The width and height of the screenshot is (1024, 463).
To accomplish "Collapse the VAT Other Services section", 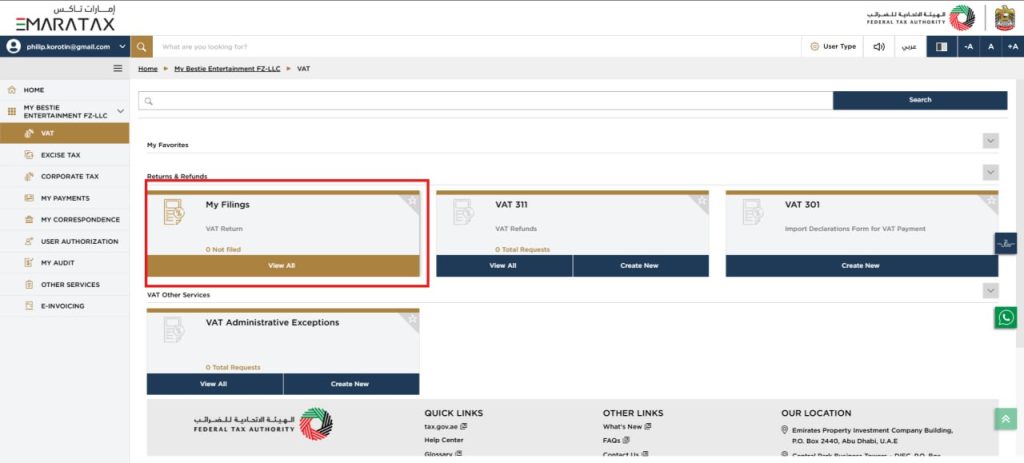I will [x=991, y=291].
